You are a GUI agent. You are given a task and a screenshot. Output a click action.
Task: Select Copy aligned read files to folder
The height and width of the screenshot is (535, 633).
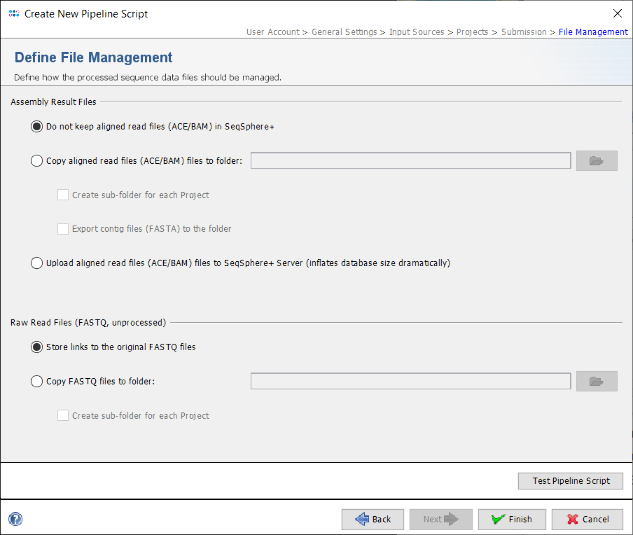(x=38, y=161)
